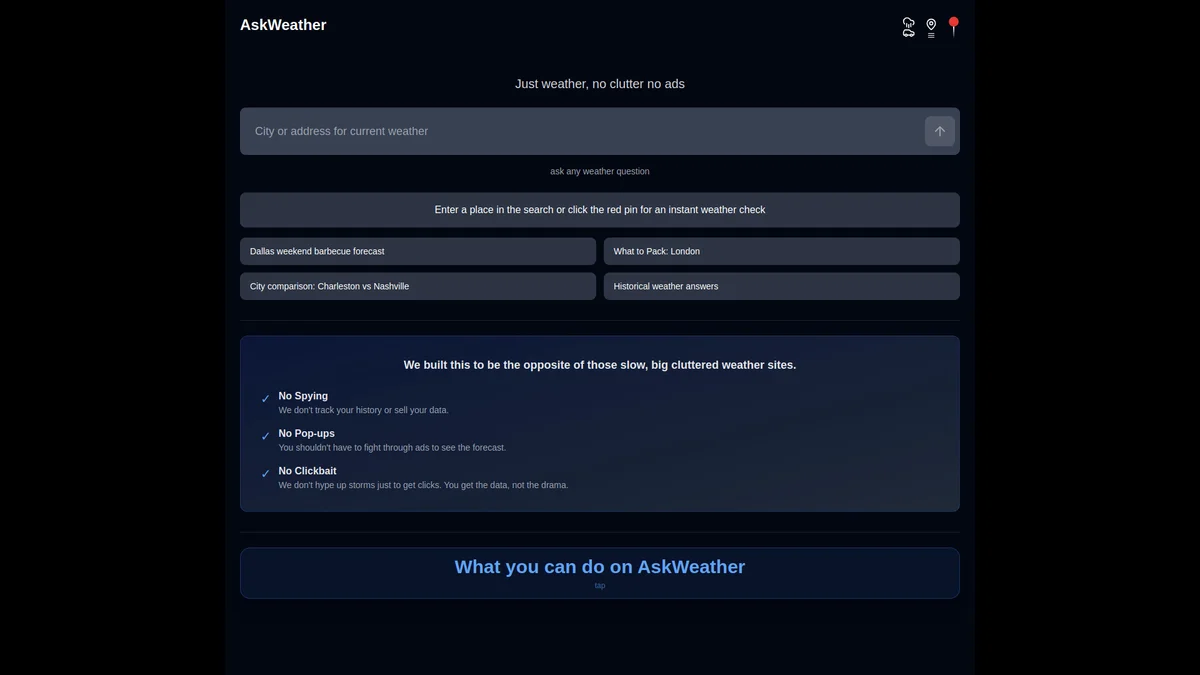The height and width of the screenshot is (675, 1200).
Task: Click the red pin for instant weather
Action: click(x=953, y=26)
